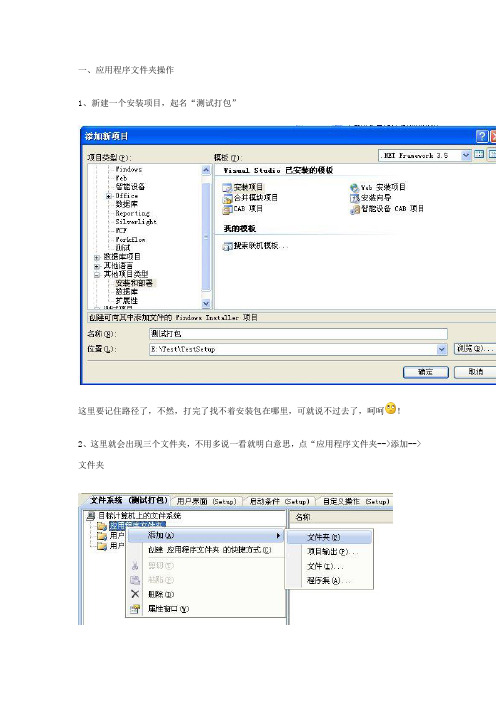Click the 应用程序文件夹 folder icon
Viewport: 496px width, 702px height.
[x=102, y=526]
